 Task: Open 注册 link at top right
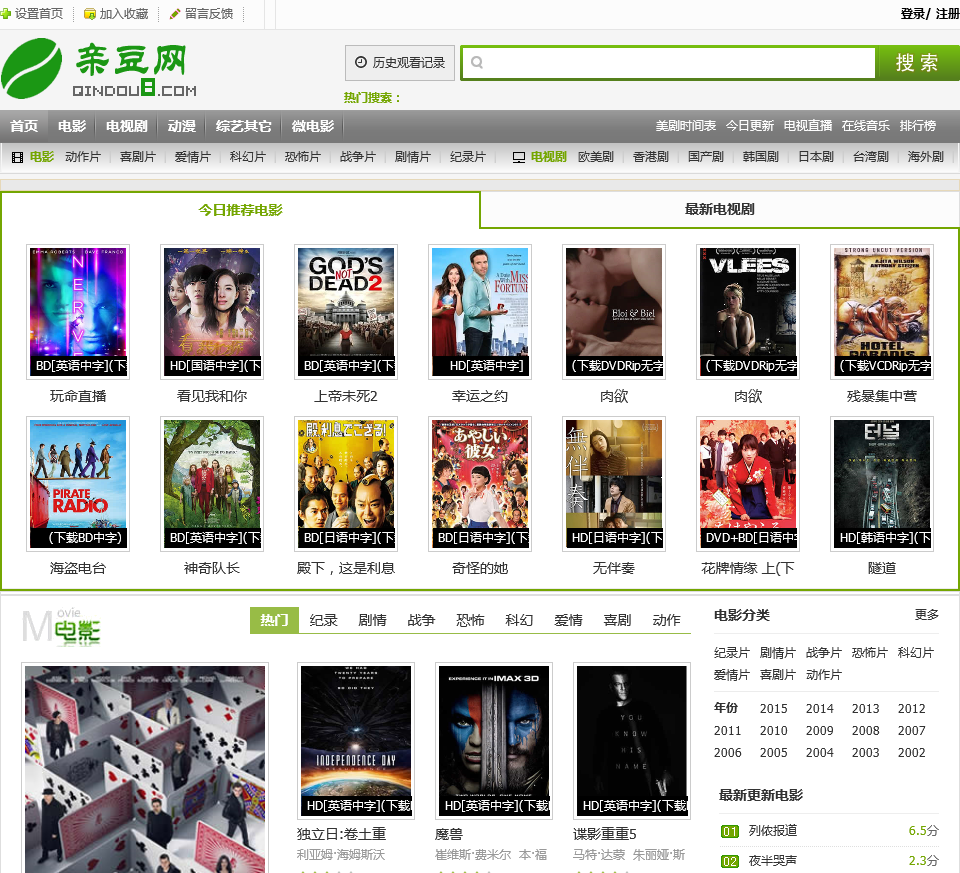947,13
